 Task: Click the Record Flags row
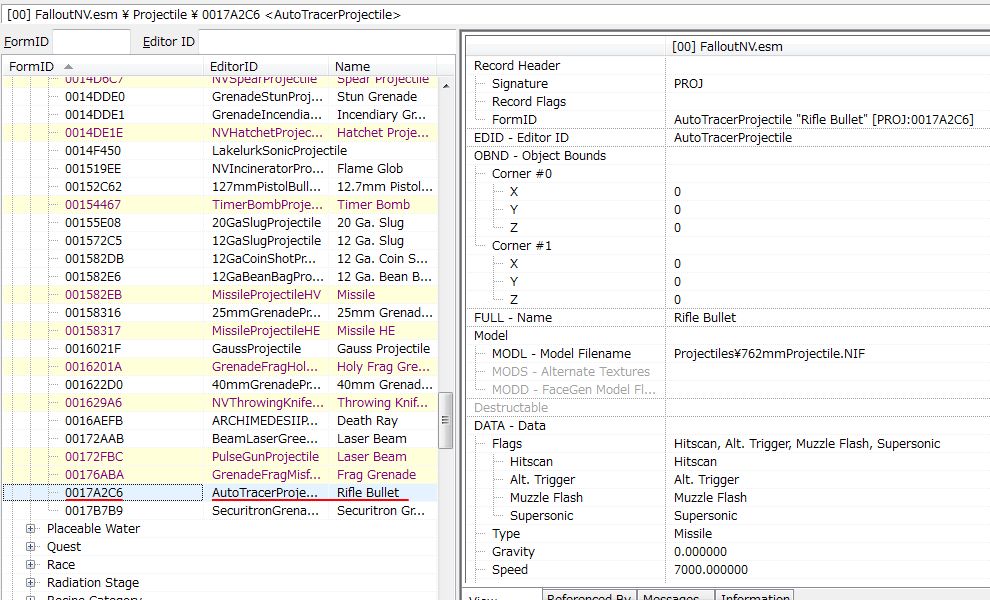(x=729, y=102)
